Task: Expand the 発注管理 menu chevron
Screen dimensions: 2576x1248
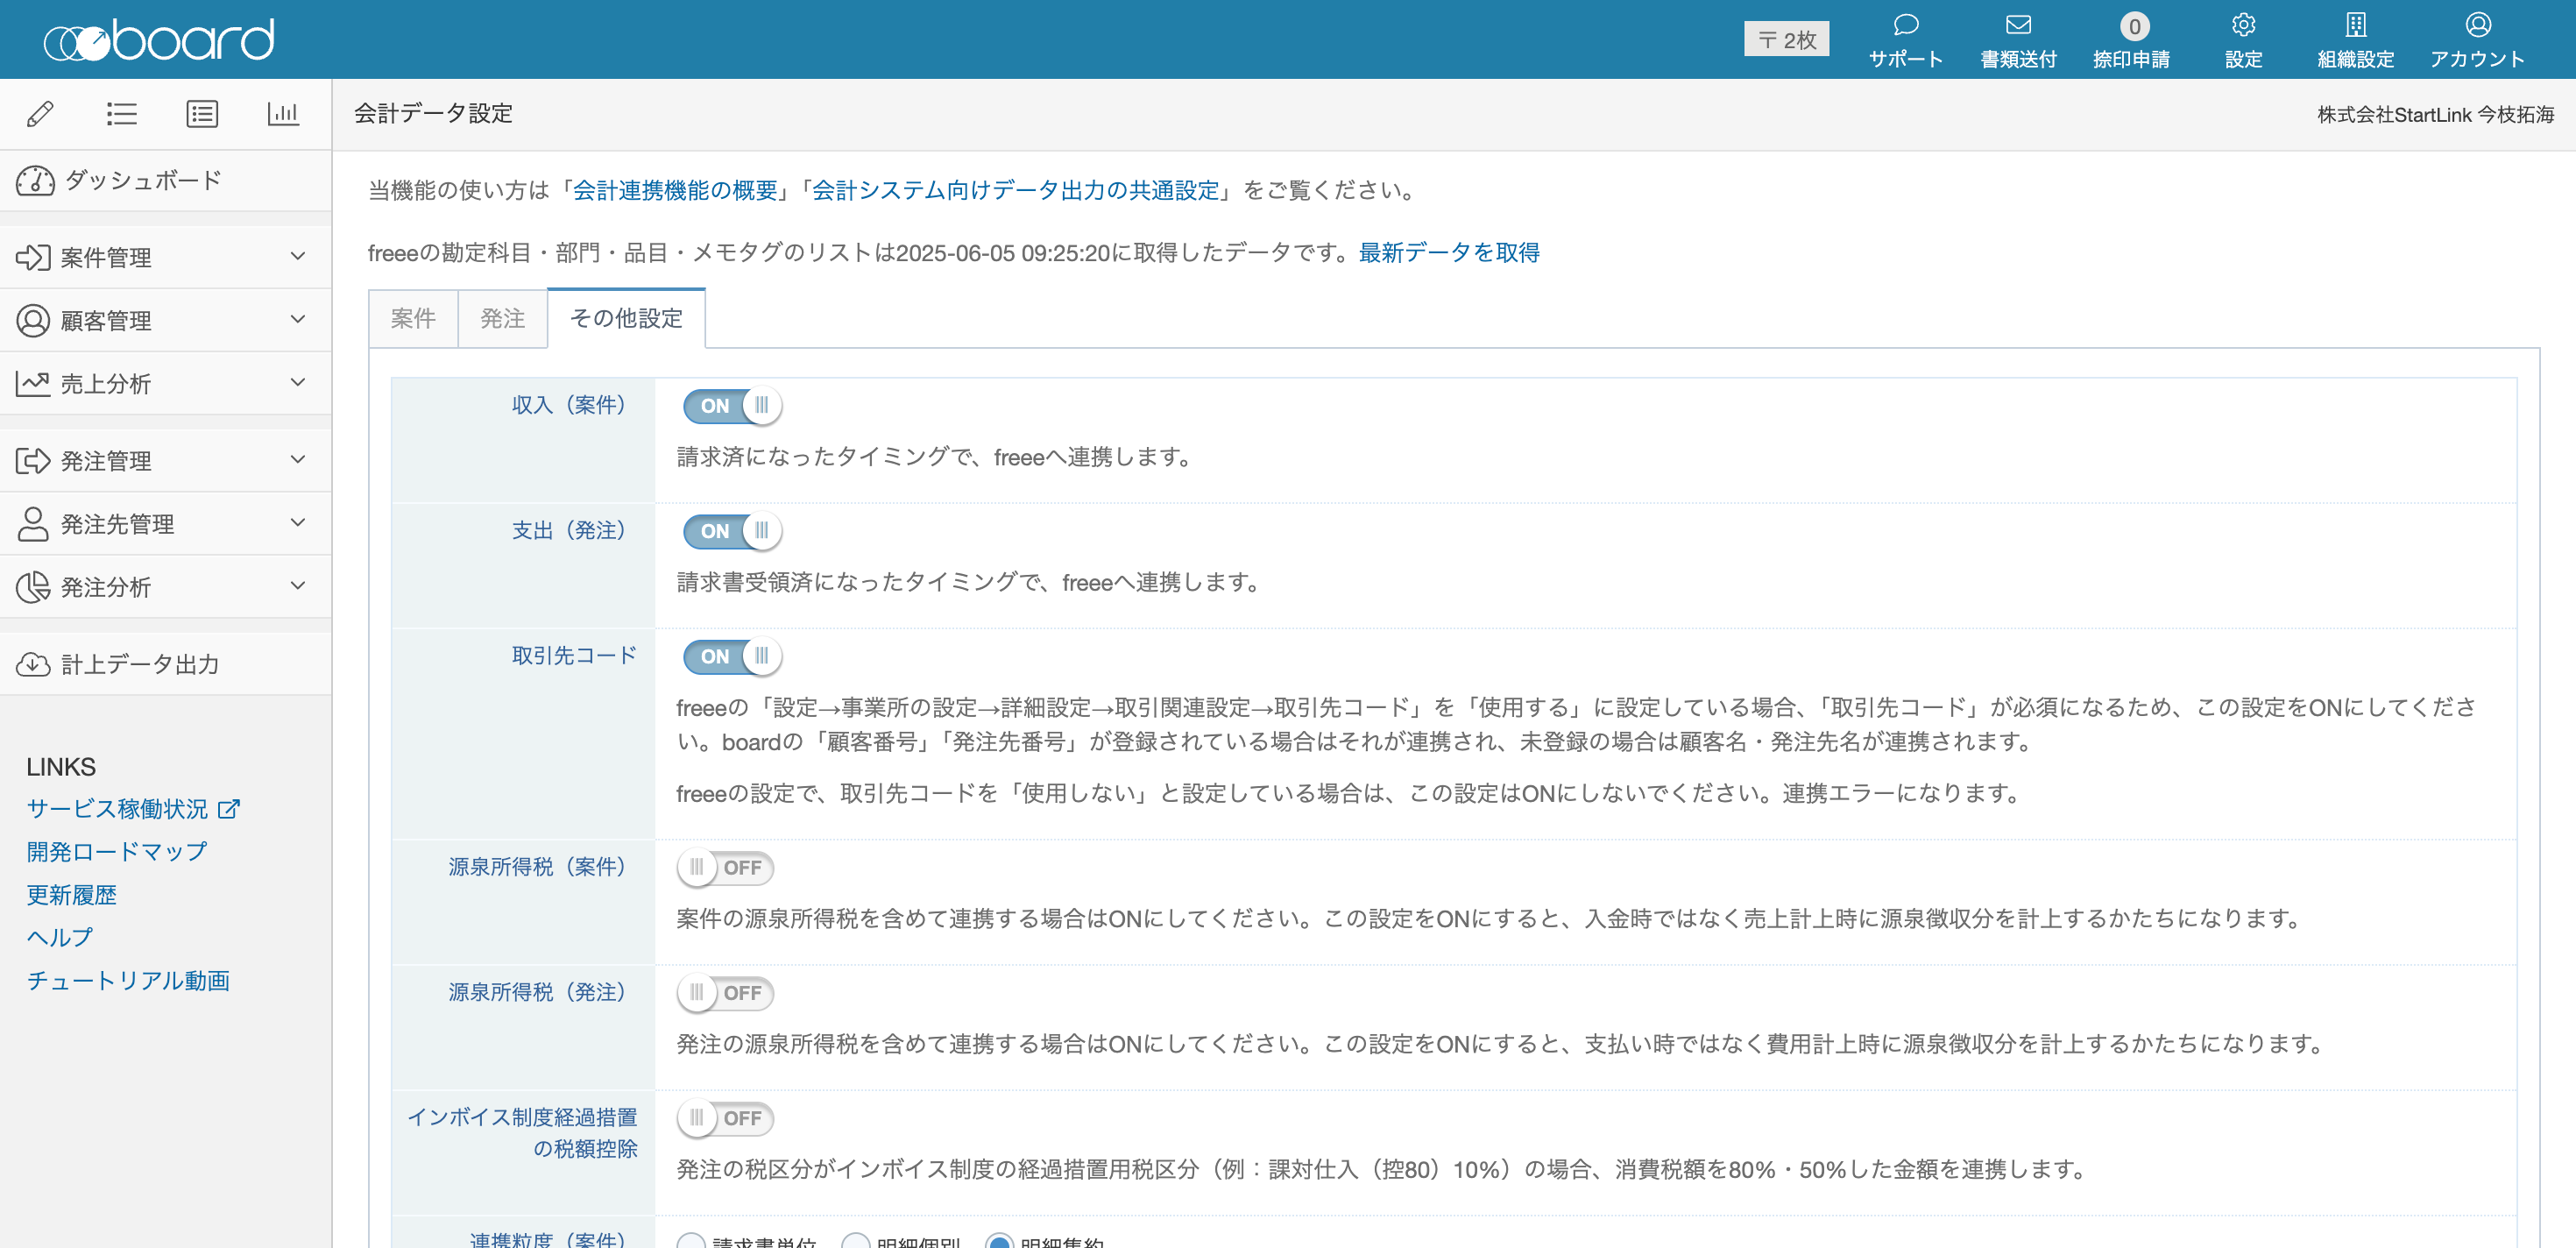Action: (298, 459)
